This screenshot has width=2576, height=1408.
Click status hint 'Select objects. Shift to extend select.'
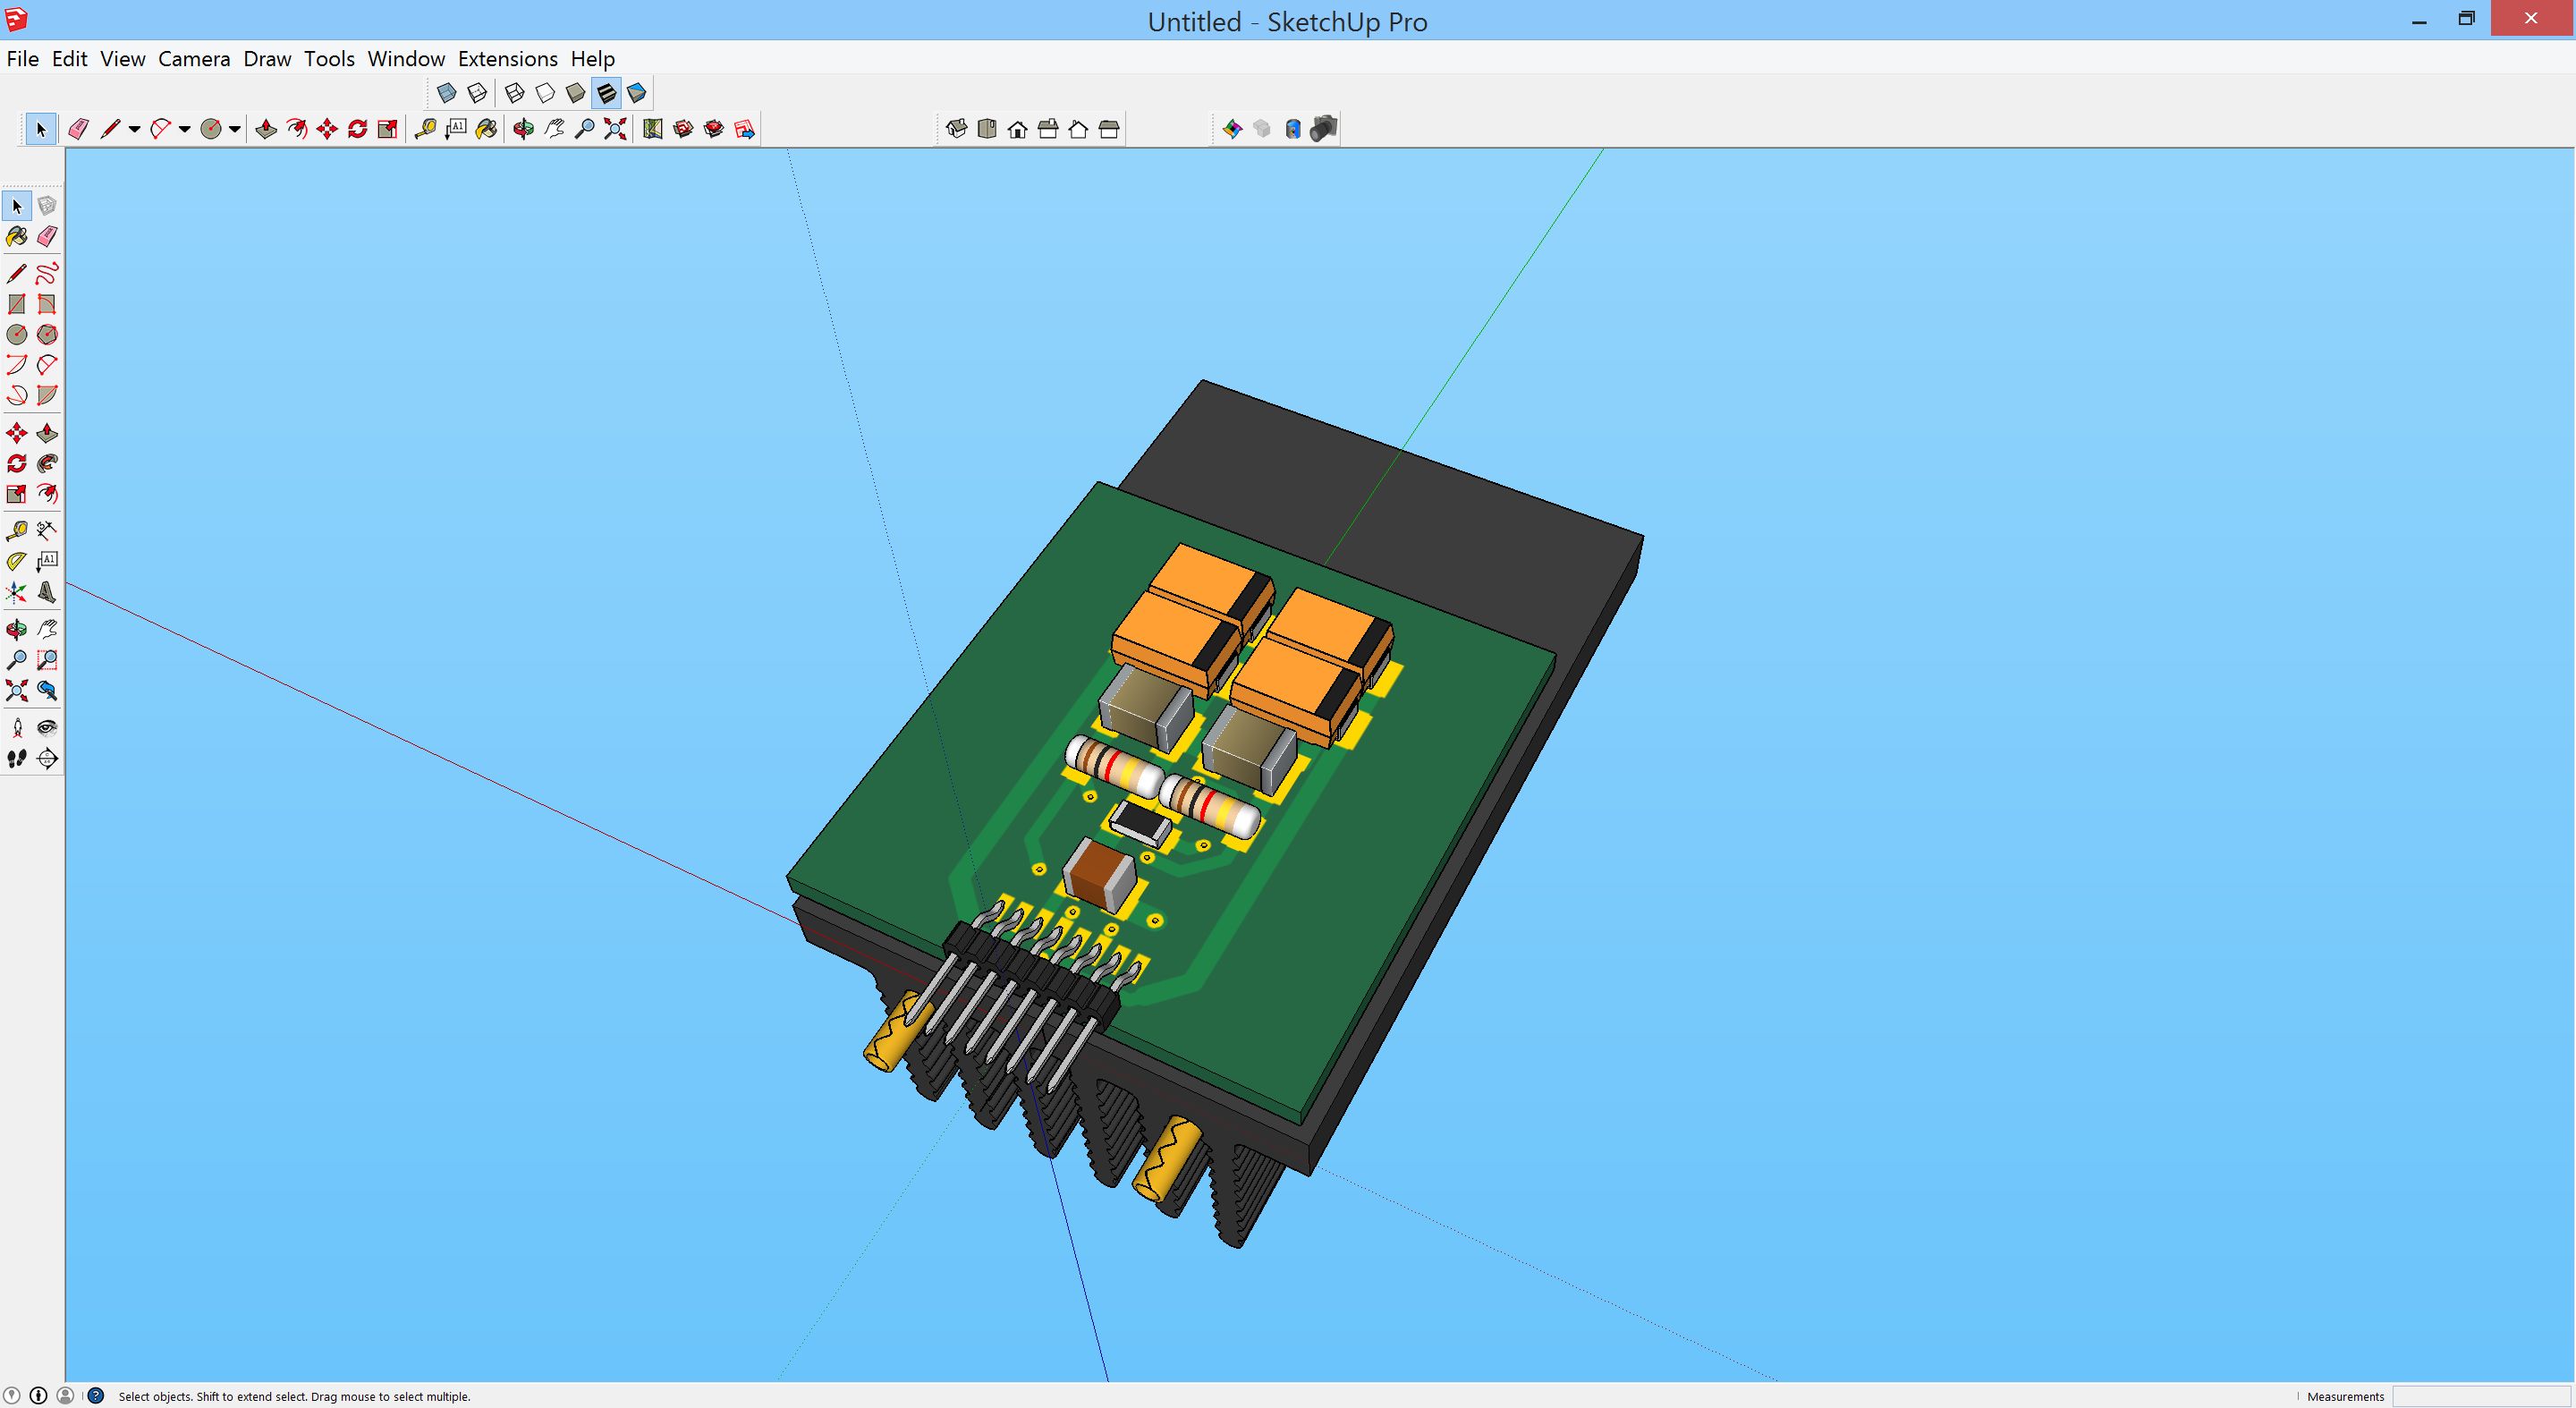(x=212, y=1397)
